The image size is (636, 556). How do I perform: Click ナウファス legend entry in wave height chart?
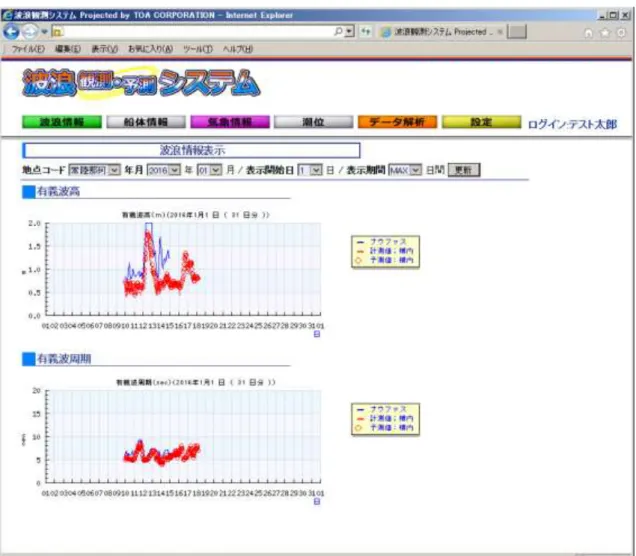point(384,242)
